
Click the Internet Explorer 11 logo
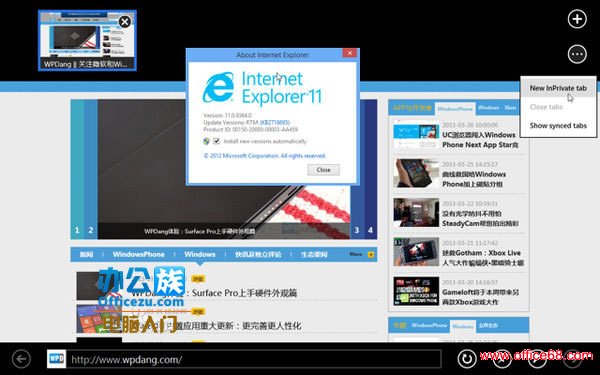pos(262,88)
